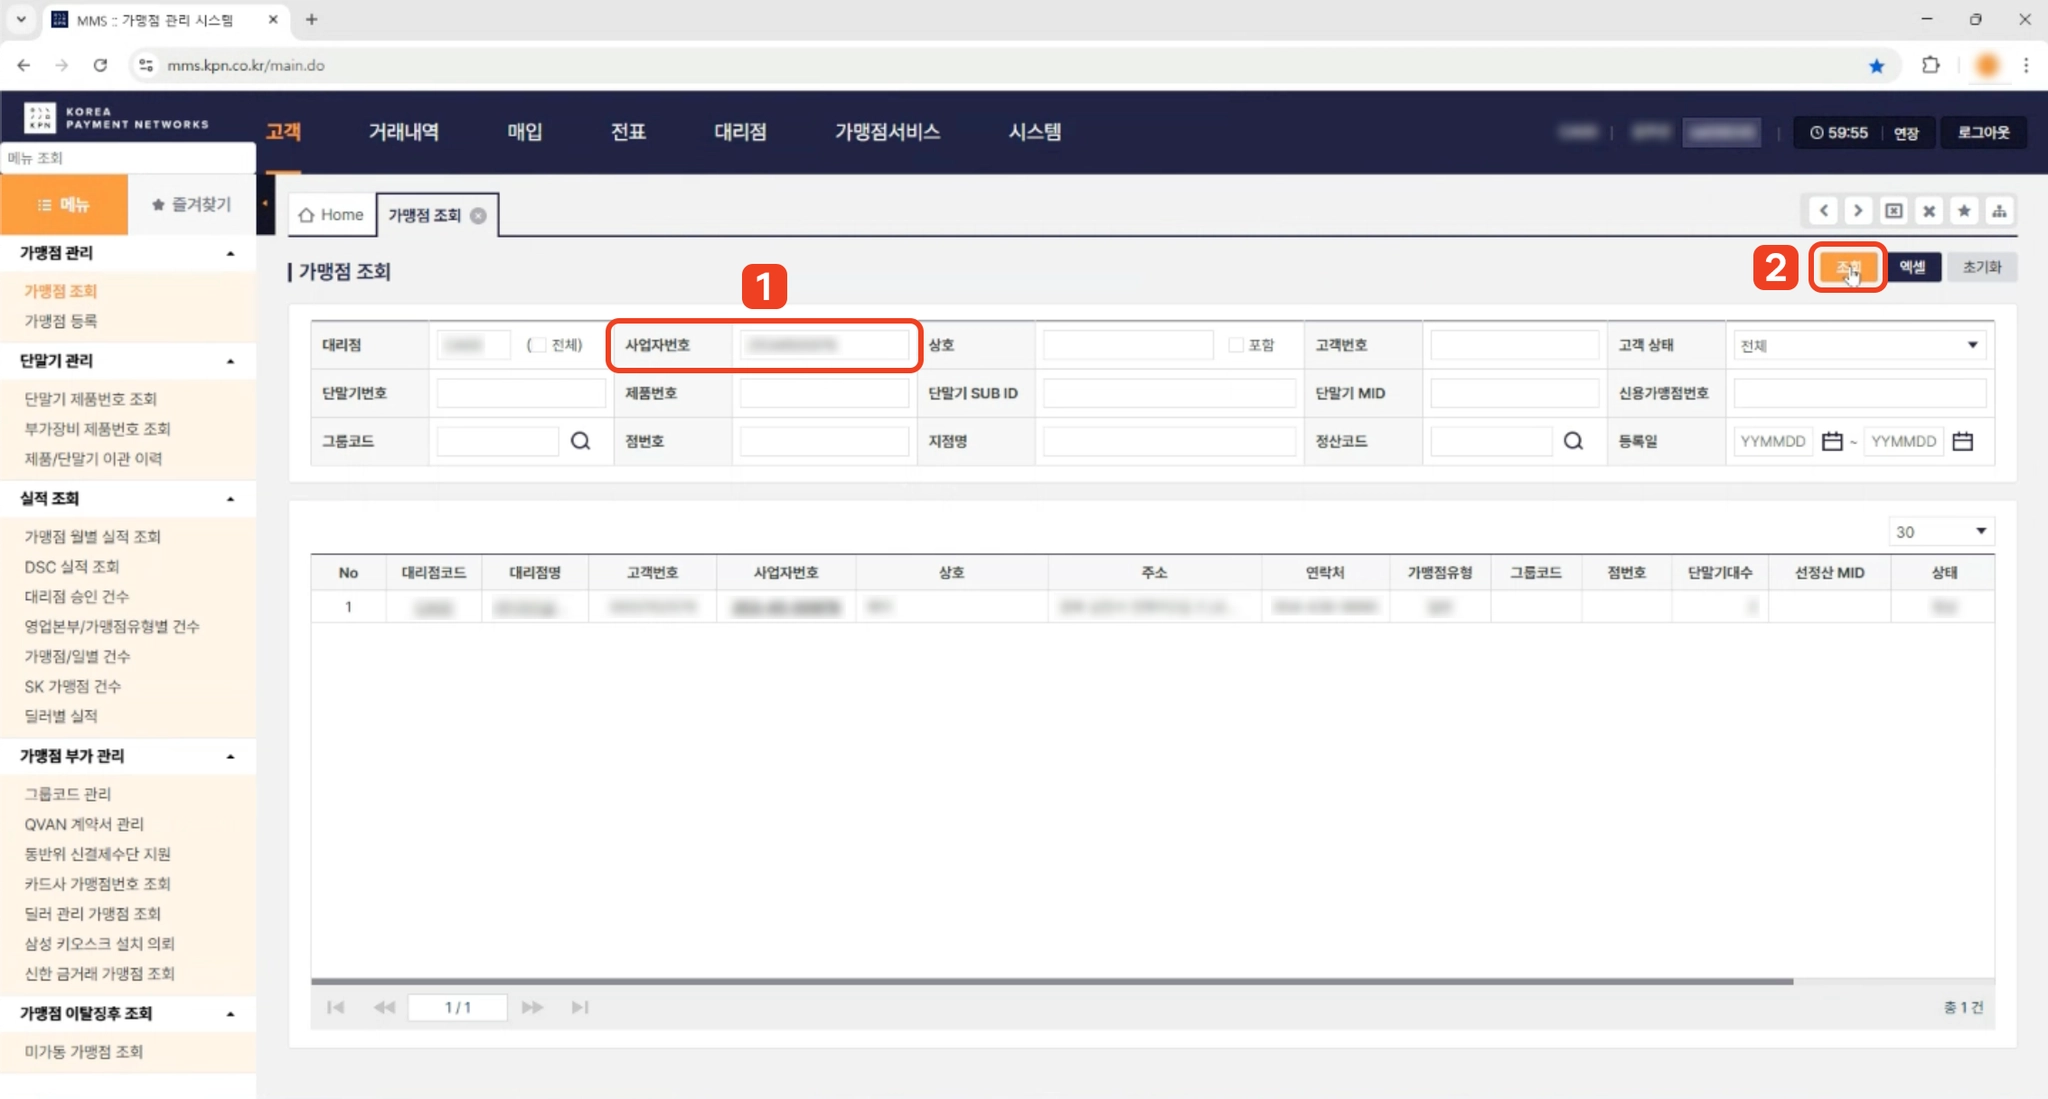Image resolution: width=2048 pixels, height=1099 pixels.
Task: Click the settlement code search magnifier icon
Action: 1573,441
